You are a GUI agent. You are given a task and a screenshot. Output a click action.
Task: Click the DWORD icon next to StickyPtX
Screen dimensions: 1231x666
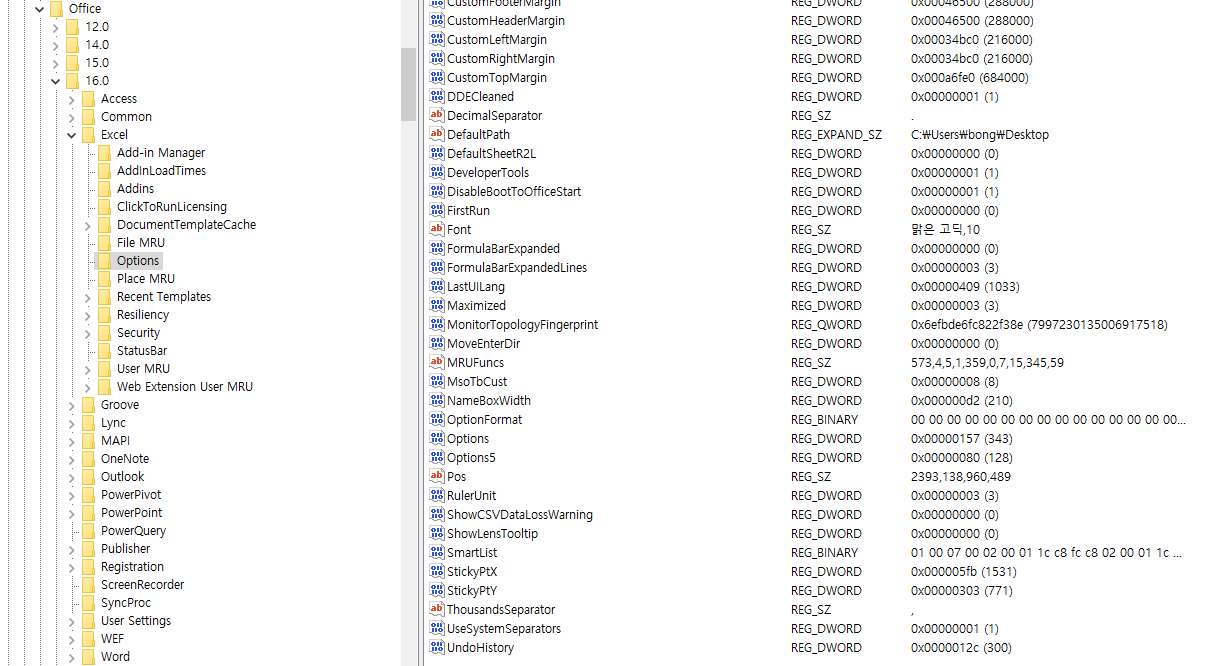point(436,572)
